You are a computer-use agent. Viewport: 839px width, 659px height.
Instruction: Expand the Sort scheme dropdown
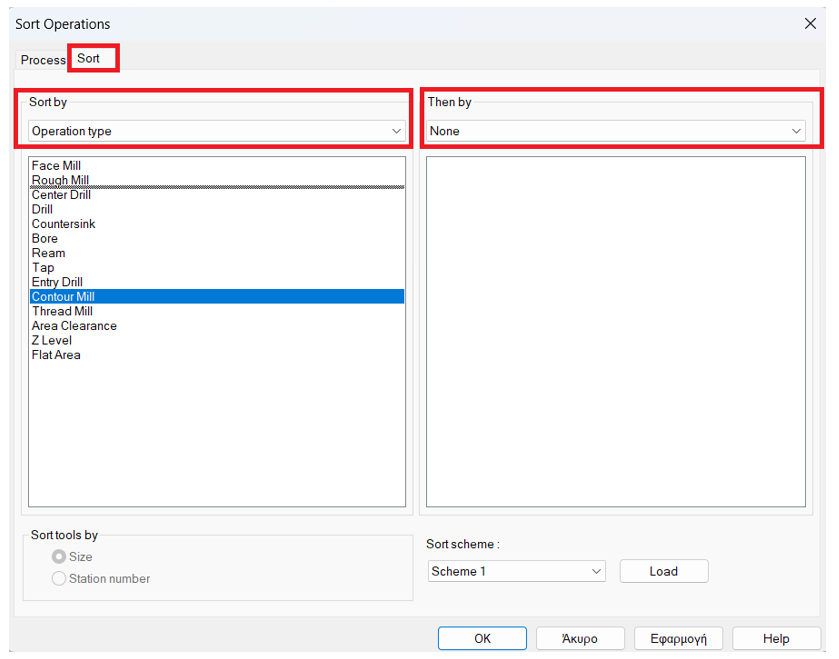pyautogui.click(x=516, y=572)
